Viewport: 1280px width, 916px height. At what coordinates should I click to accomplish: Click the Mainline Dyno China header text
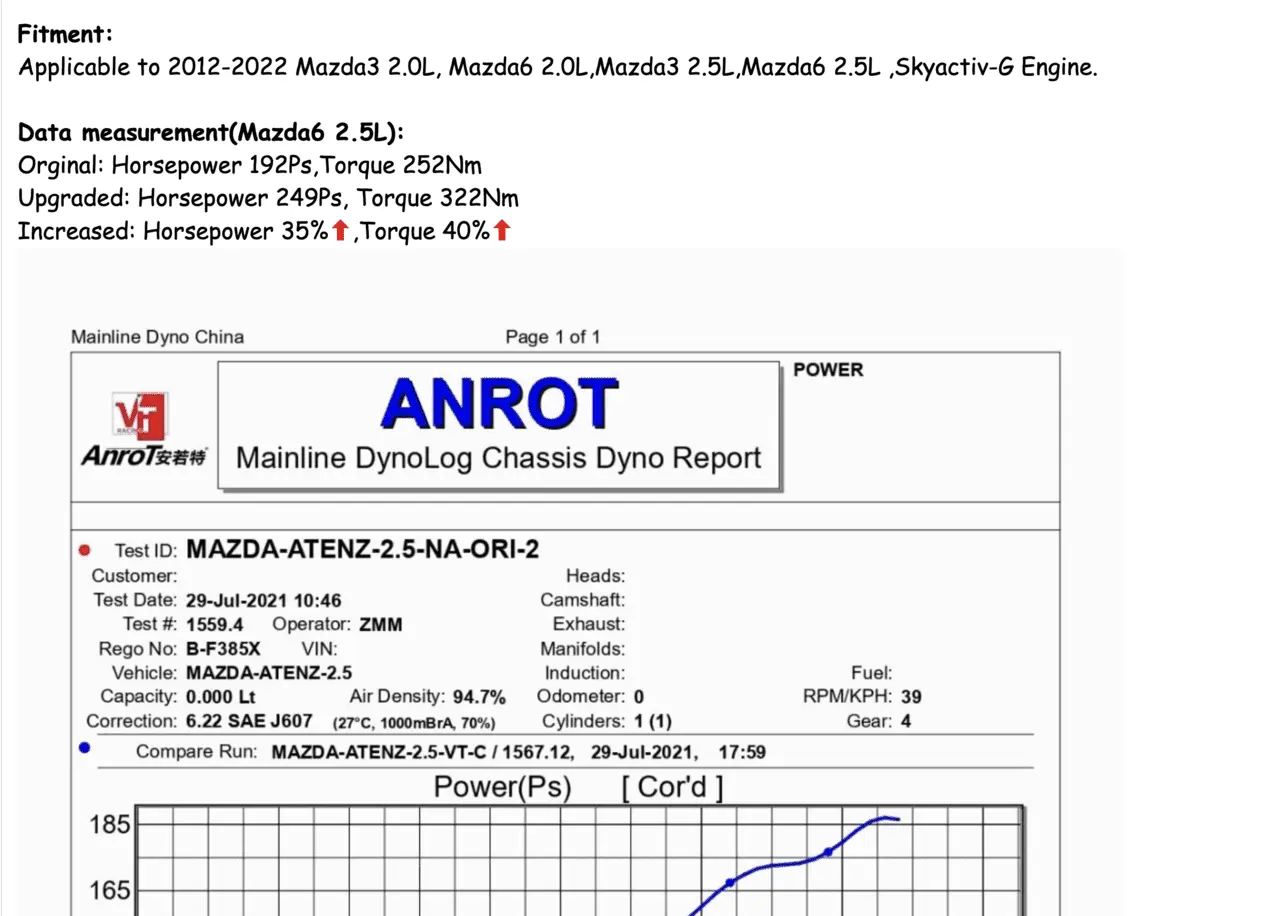tap(157, 337)
